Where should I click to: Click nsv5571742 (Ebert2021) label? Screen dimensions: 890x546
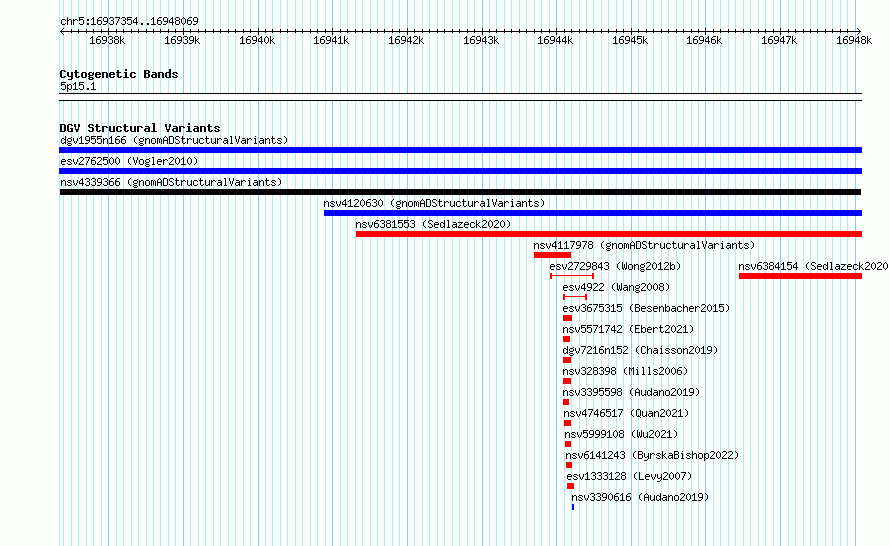pyautogui.click(x=628, y=329)
